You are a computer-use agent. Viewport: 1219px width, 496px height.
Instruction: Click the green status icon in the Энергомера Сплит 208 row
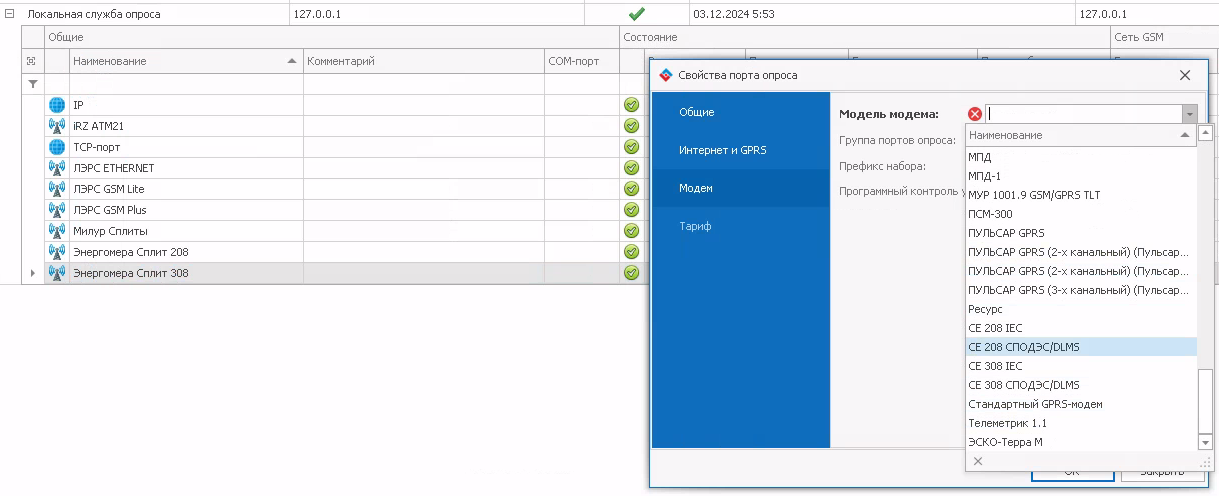631,252
